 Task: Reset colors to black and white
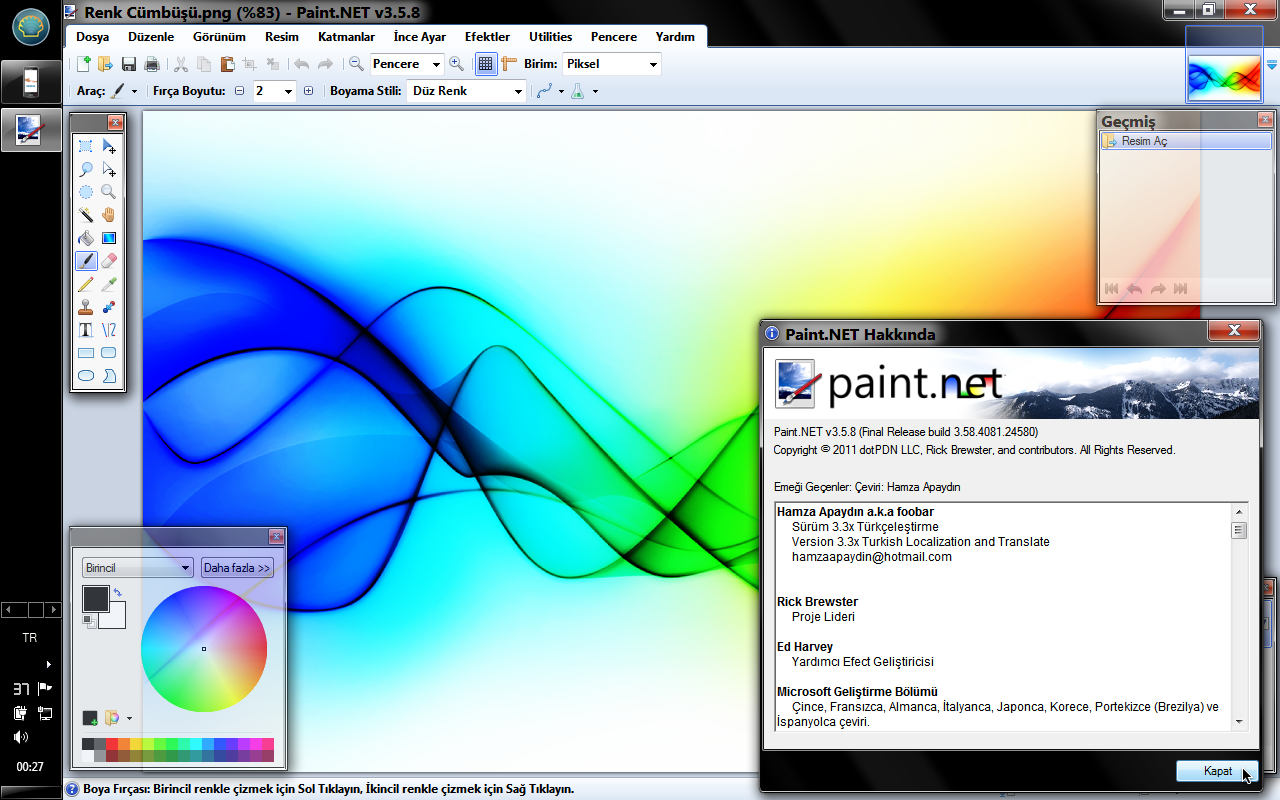click(88, 622)
